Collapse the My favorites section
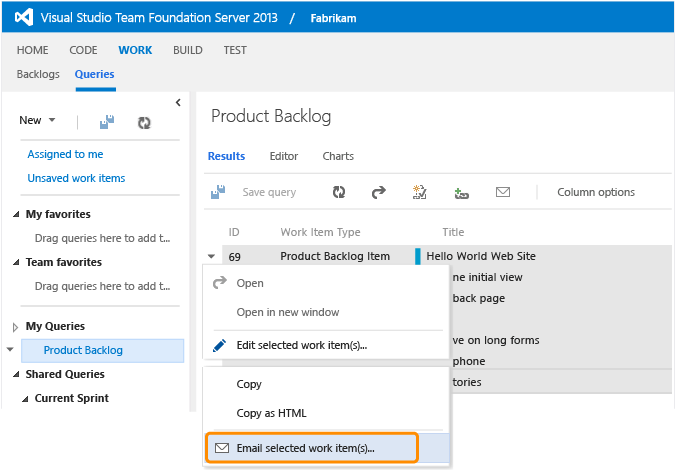The width and height of the screenshot is (676, 470). point(16,214)
